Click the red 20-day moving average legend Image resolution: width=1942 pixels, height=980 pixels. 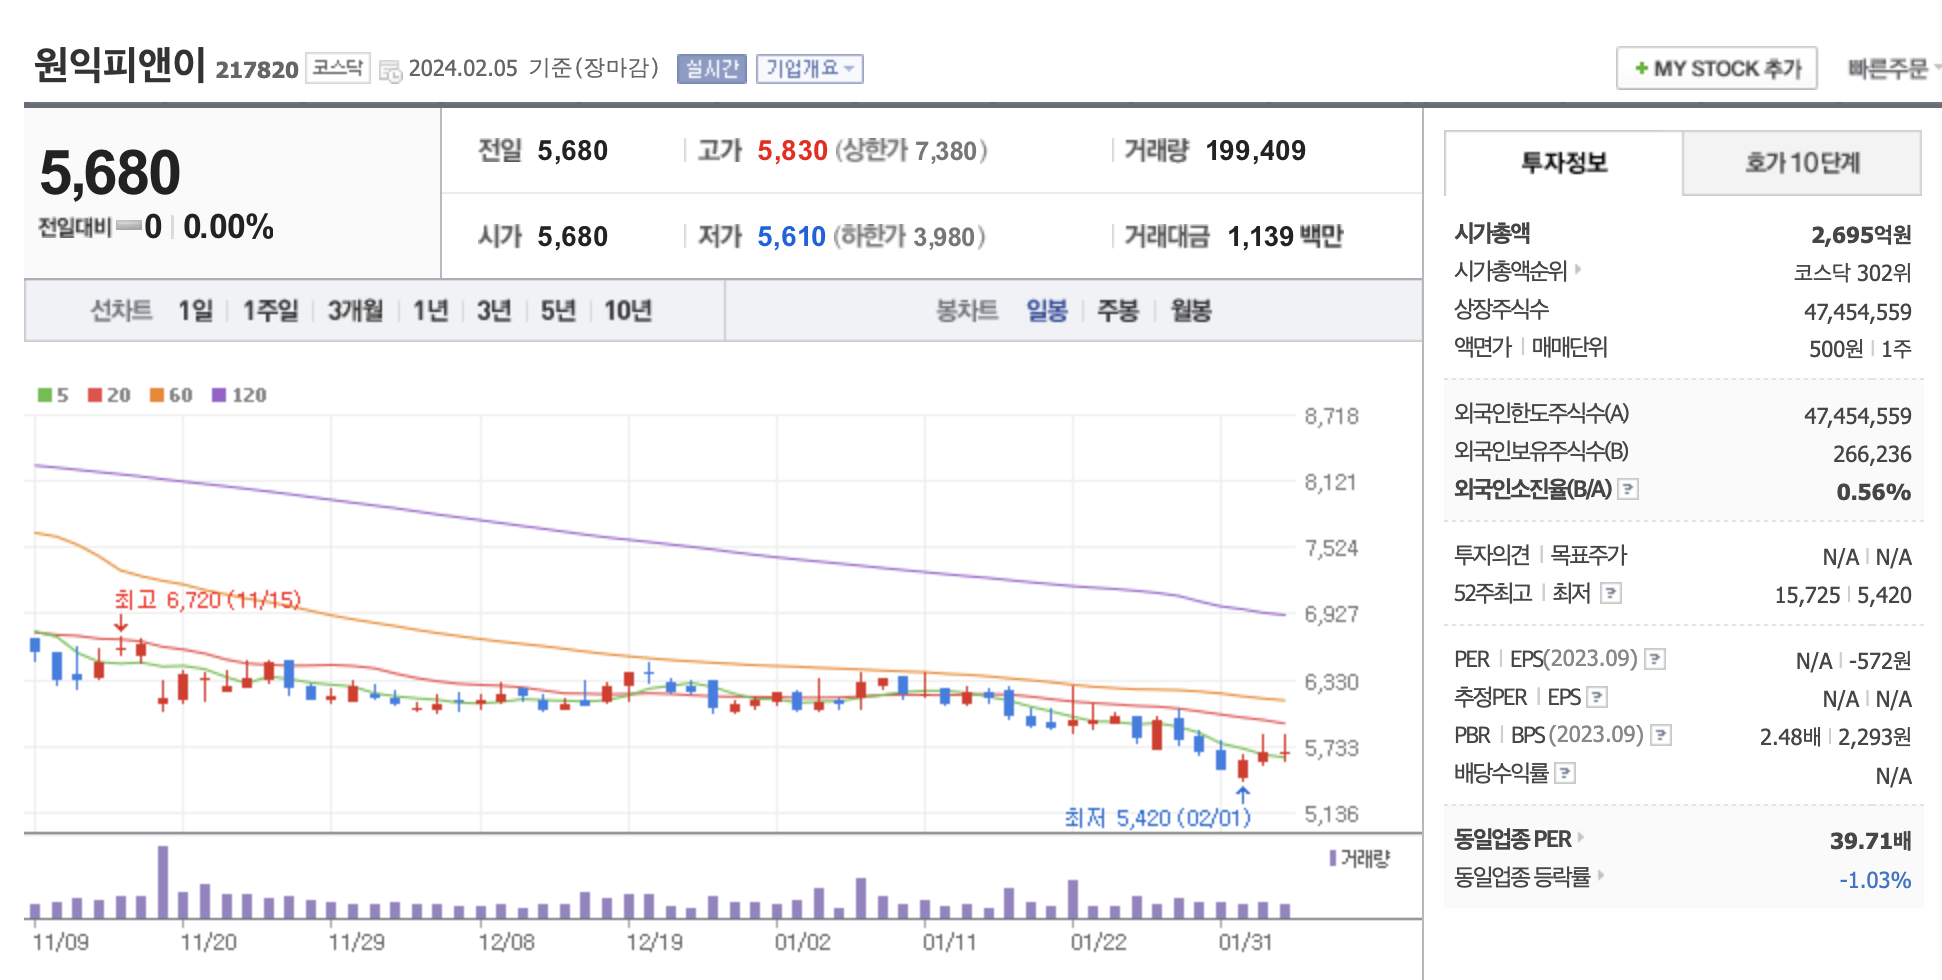pos(109,395)
